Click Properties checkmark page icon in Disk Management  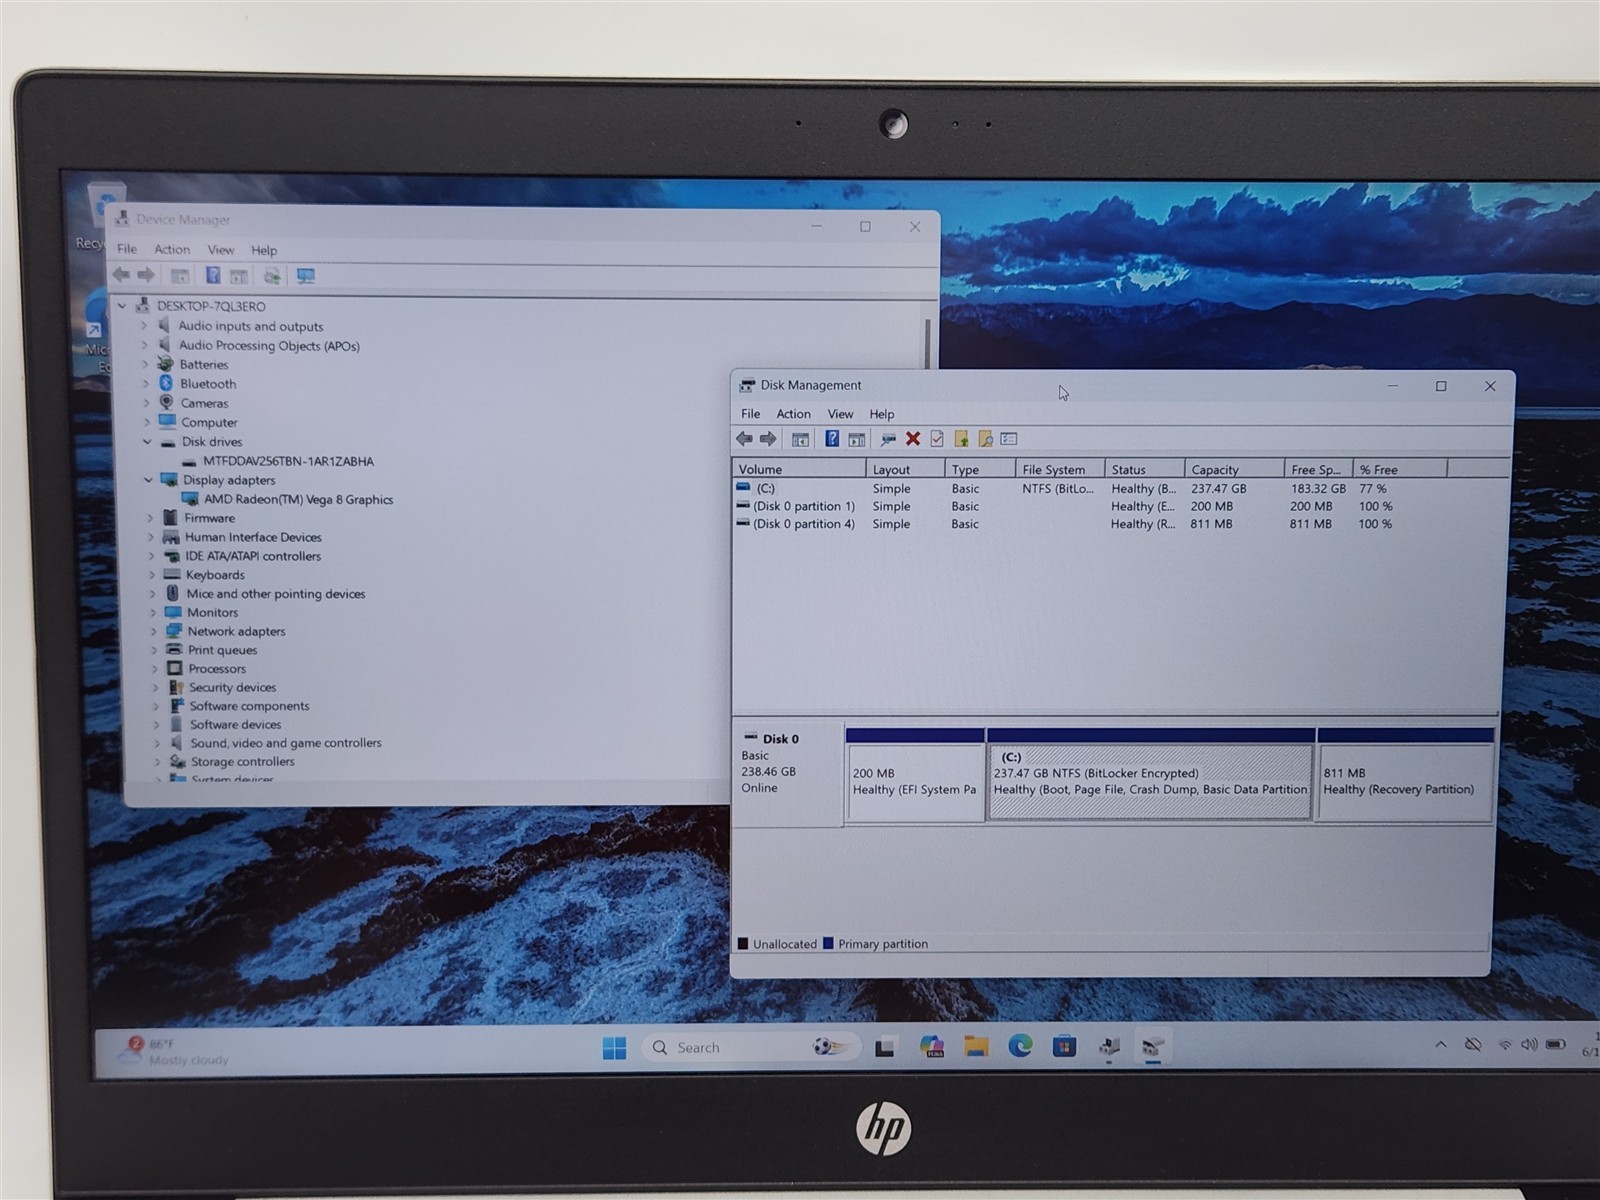[937, 439]
